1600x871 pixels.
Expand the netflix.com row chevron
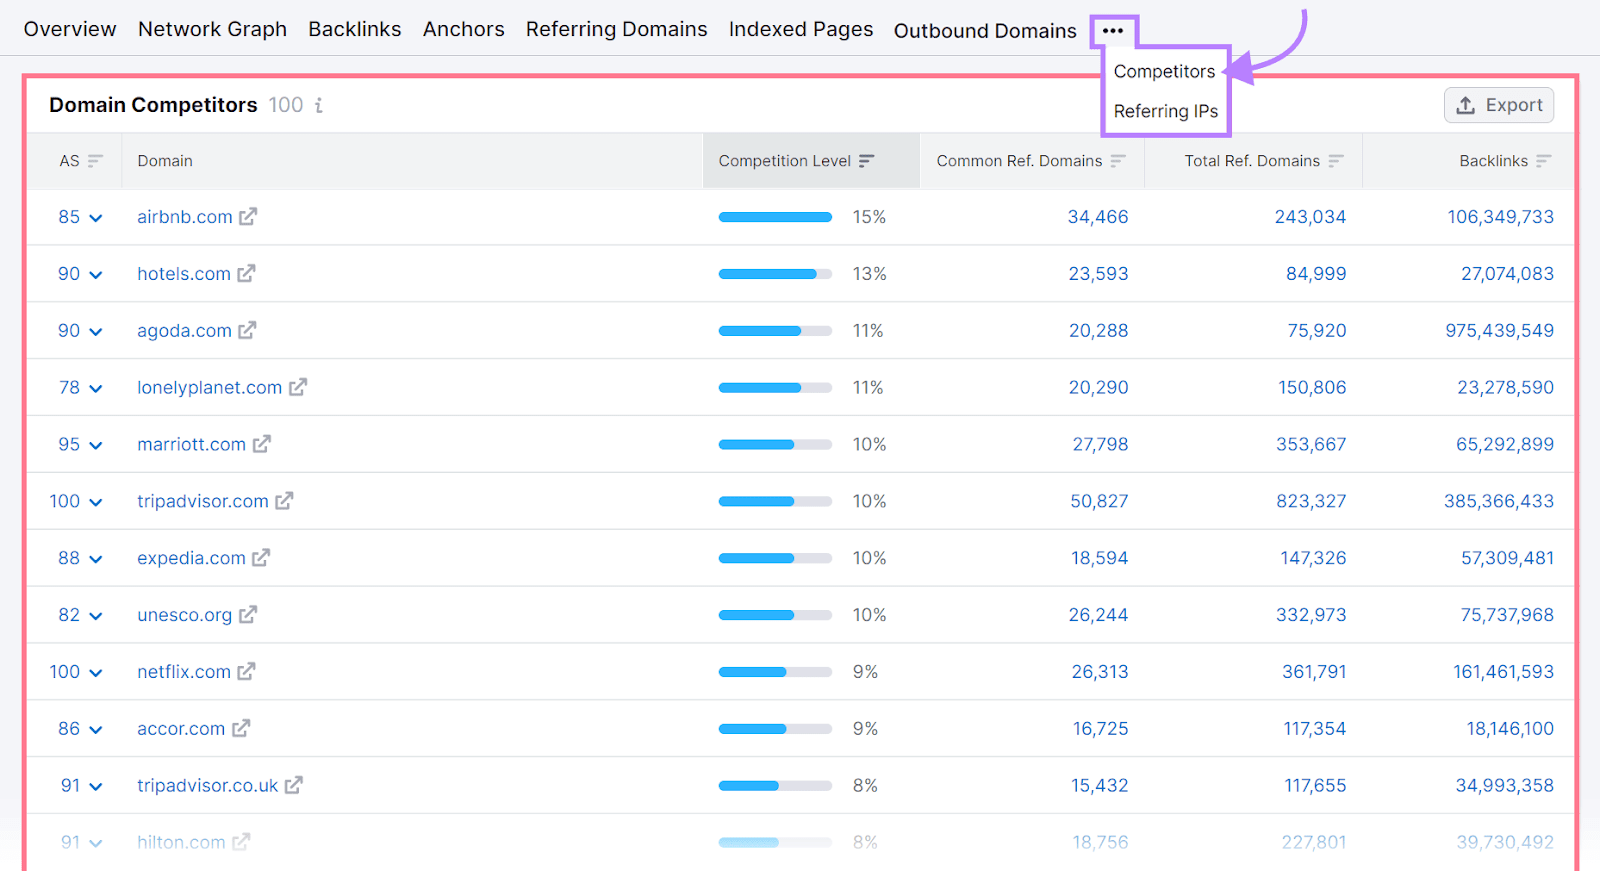(x=96, y=674)
